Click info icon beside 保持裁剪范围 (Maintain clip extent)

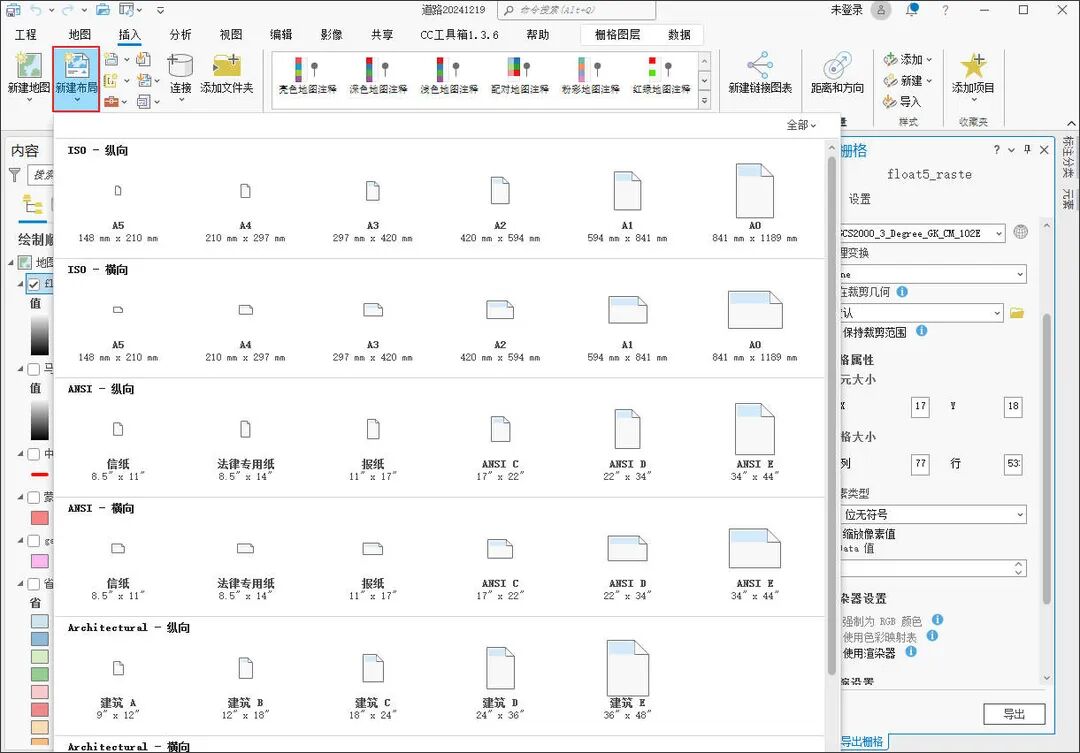(x=922, y=331)
